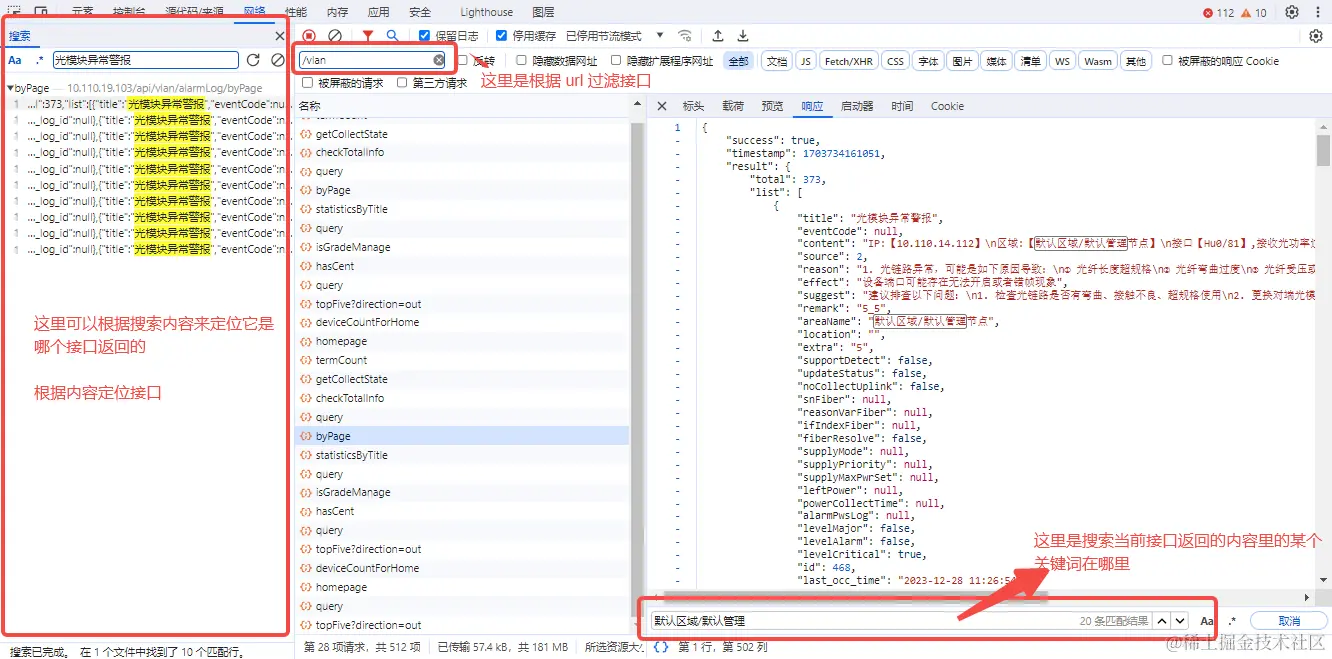Switch to the 内存 tab
This screenshot has height=659, width=1332.
point(338,12)
